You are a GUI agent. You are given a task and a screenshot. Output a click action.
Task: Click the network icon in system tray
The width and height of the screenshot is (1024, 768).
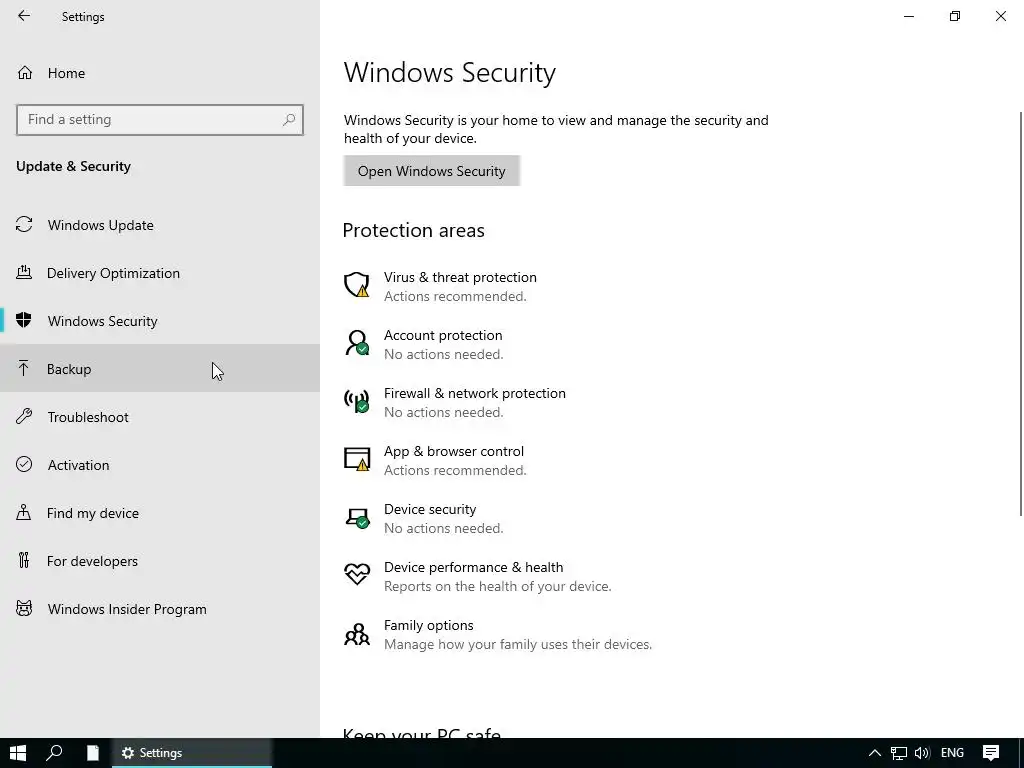click(x=899, y=753)
